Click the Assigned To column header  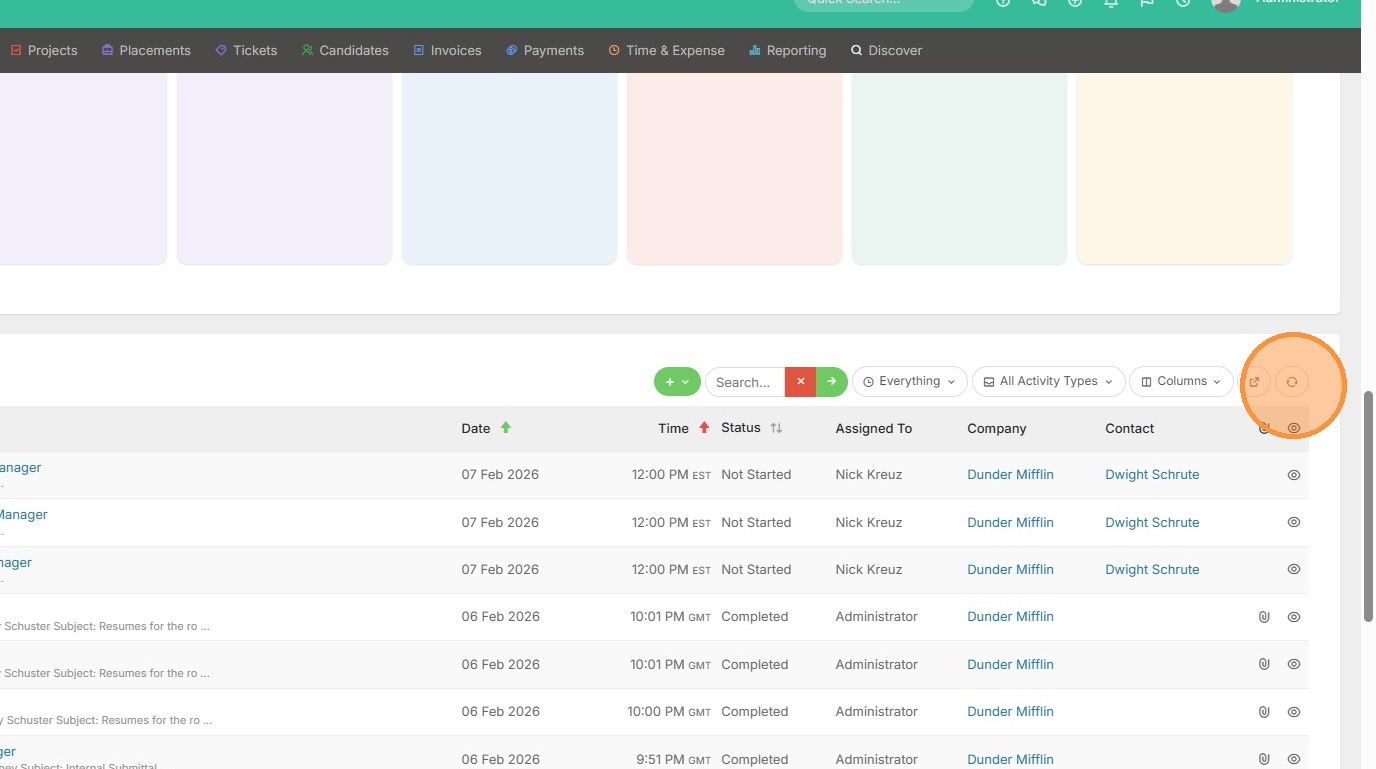click(873, 428)
